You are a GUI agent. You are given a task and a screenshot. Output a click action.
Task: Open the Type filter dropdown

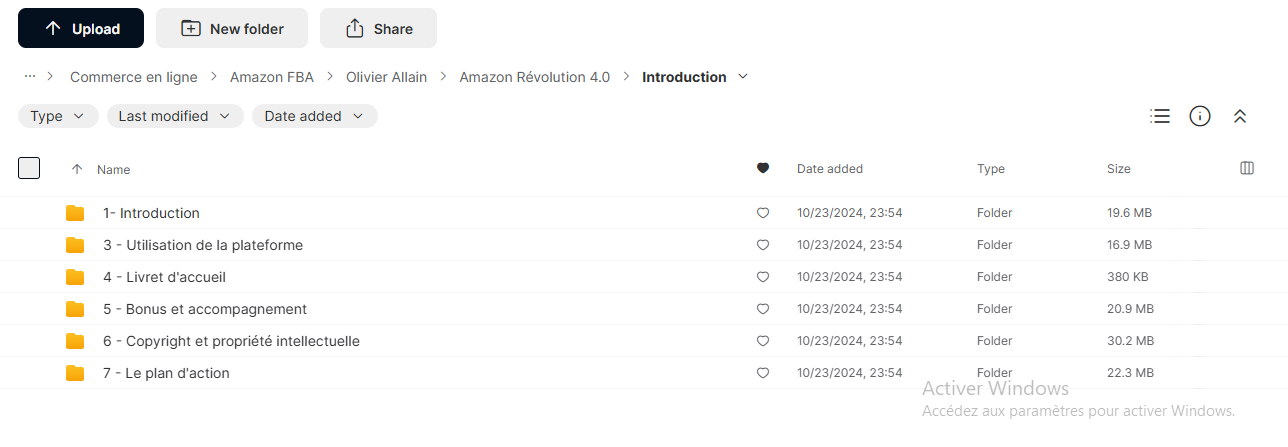[x=58, y=116]
